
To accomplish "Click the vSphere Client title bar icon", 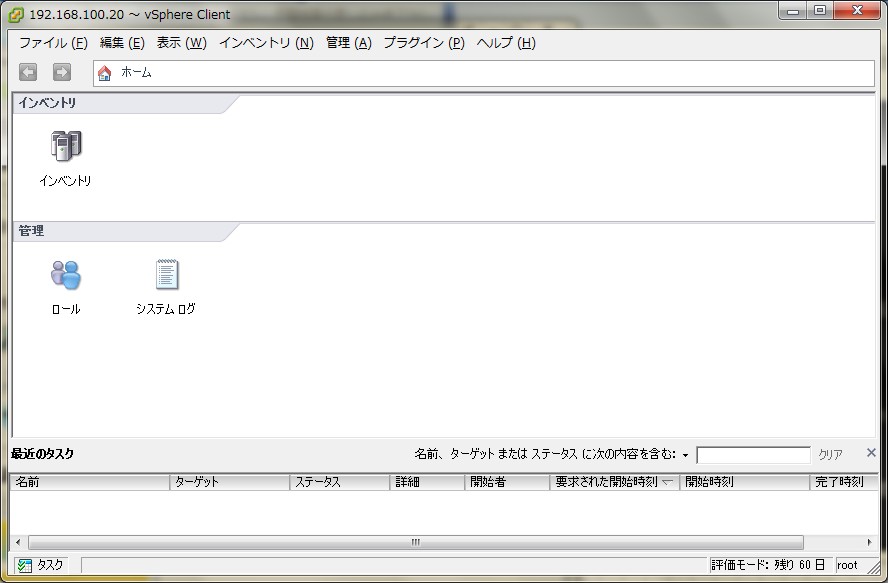I will pyautogui.click(x=16, y=15).
